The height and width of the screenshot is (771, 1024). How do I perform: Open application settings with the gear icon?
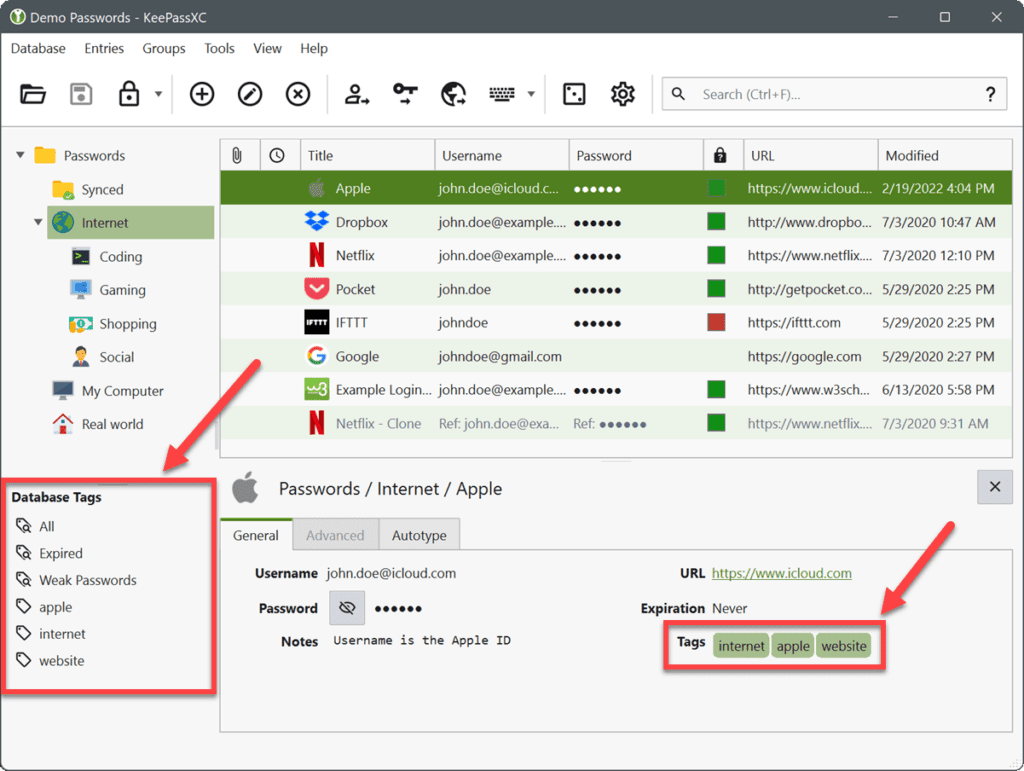622,93
